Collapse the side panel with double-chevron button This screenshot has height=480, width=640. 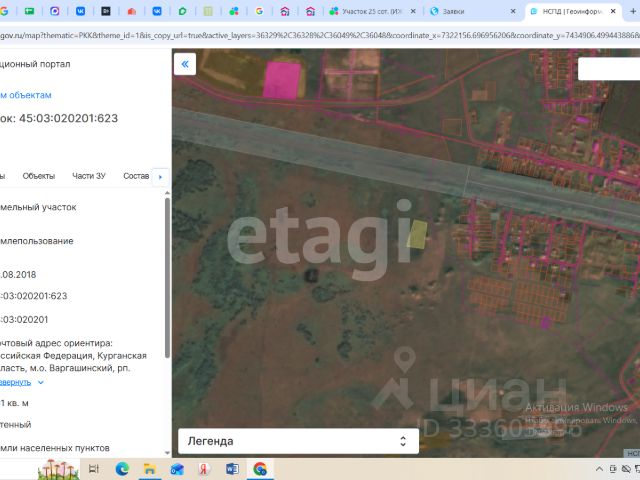pyautogui.click(x=185, y=64)
